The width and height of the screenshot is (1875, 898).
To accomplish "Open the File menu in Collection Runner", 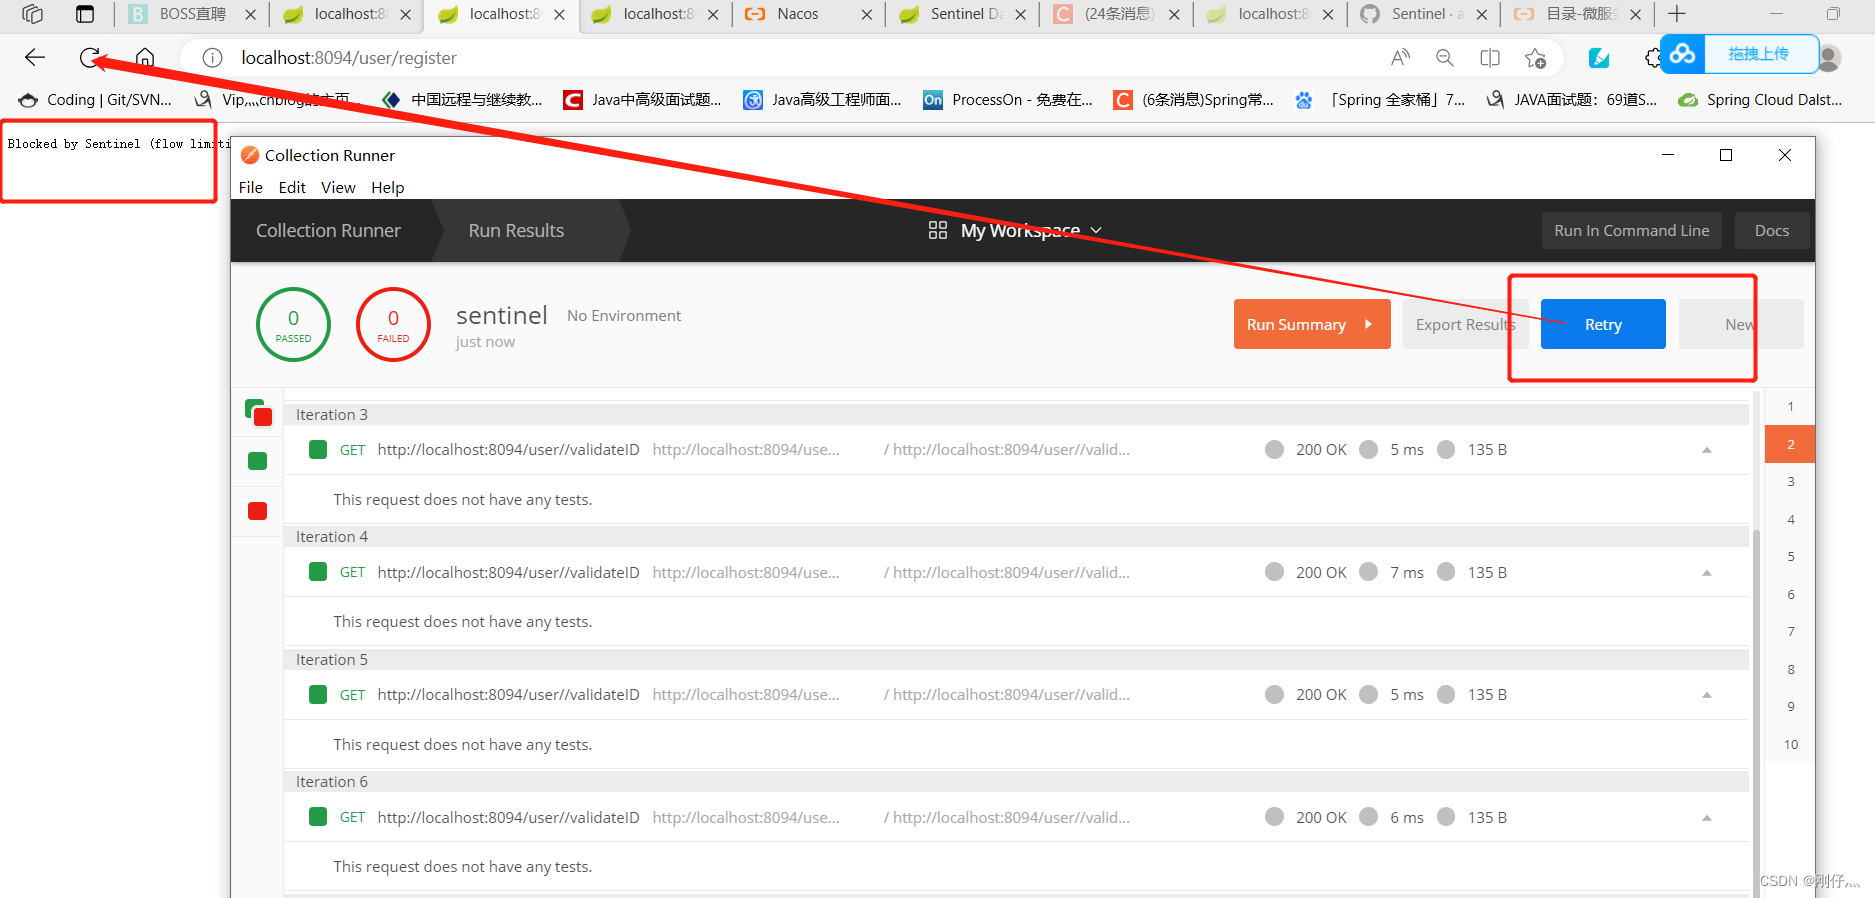I will 250,188.
